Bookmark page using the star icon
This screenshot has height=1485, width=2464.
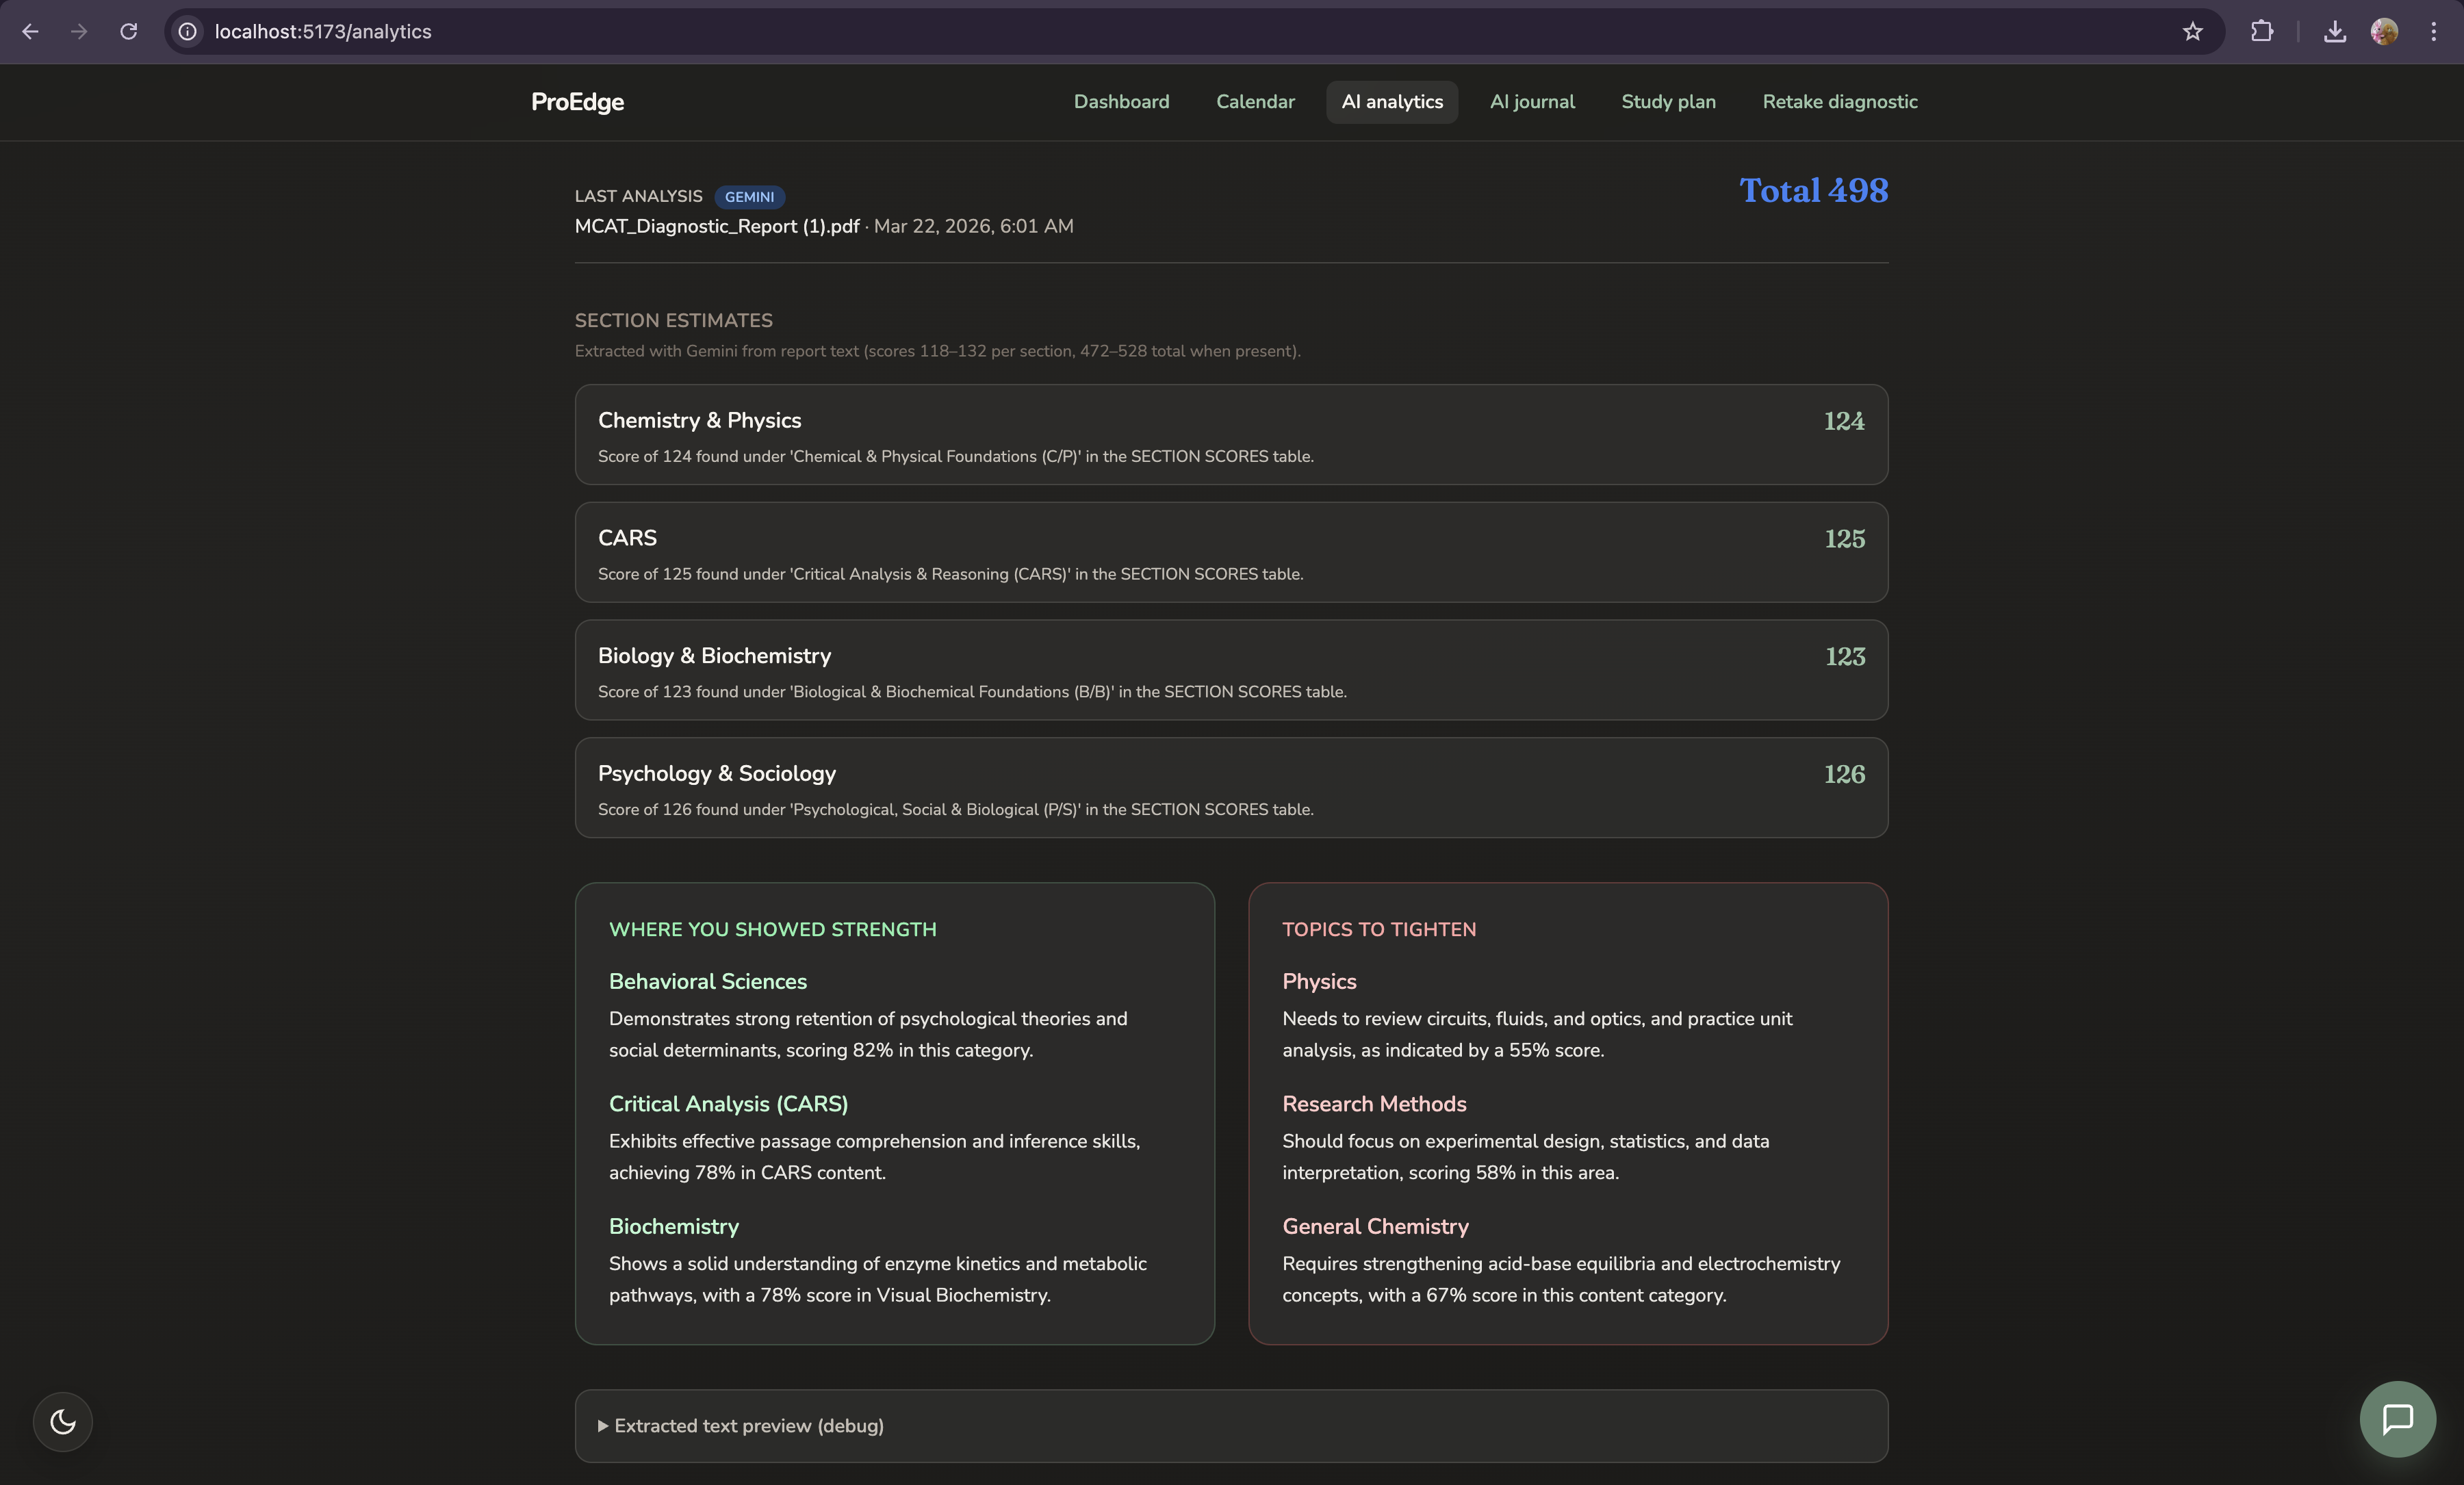click(2192, 32)
